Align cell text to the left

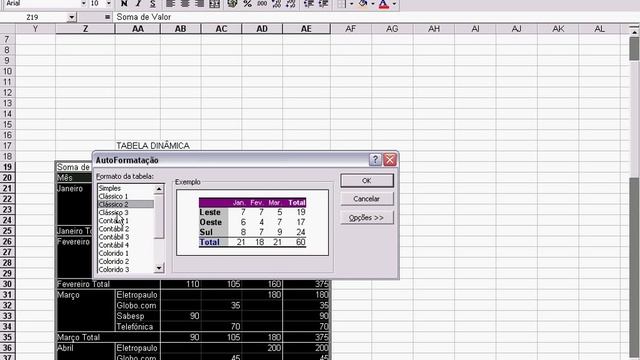170,4
